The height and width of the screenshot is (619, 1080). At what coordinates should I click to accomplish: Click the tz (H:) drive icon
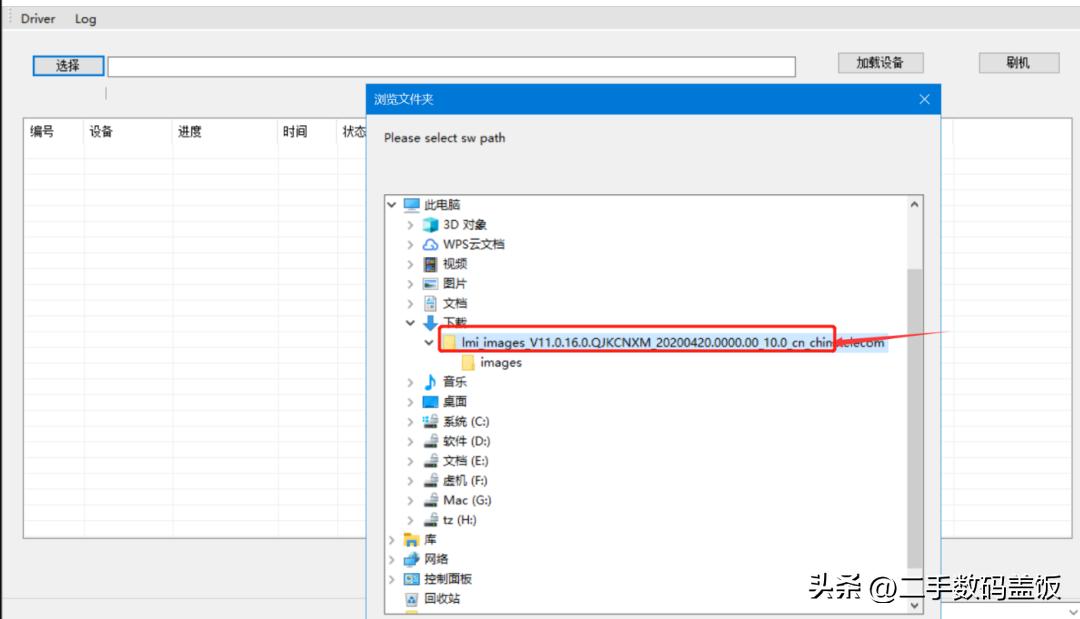[x=430, y=520]
